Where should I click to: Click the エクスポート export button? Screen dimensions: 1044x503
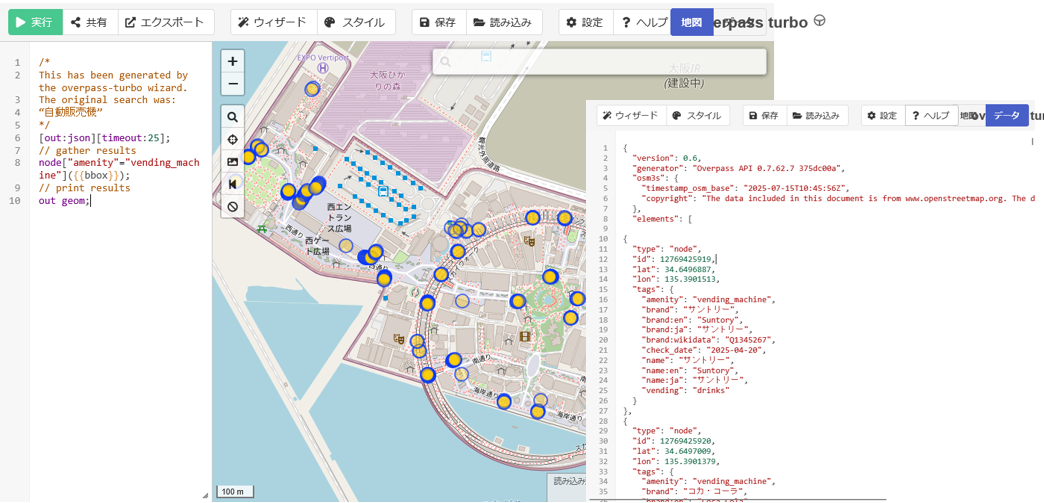[166, 22]
